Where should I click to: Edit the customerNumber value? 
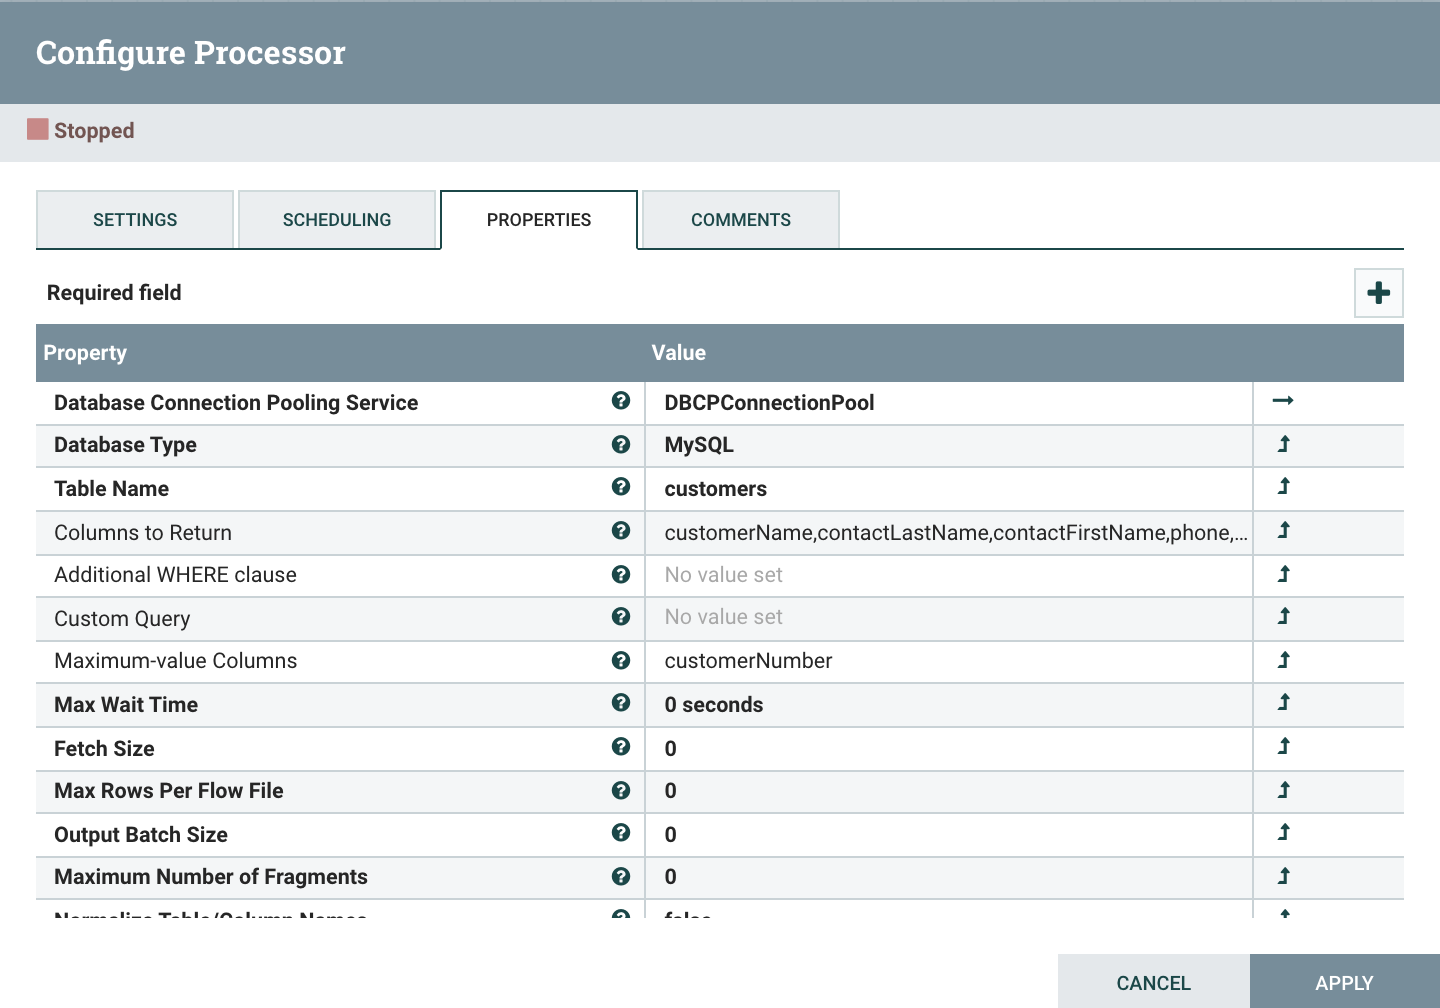point(949,661)
